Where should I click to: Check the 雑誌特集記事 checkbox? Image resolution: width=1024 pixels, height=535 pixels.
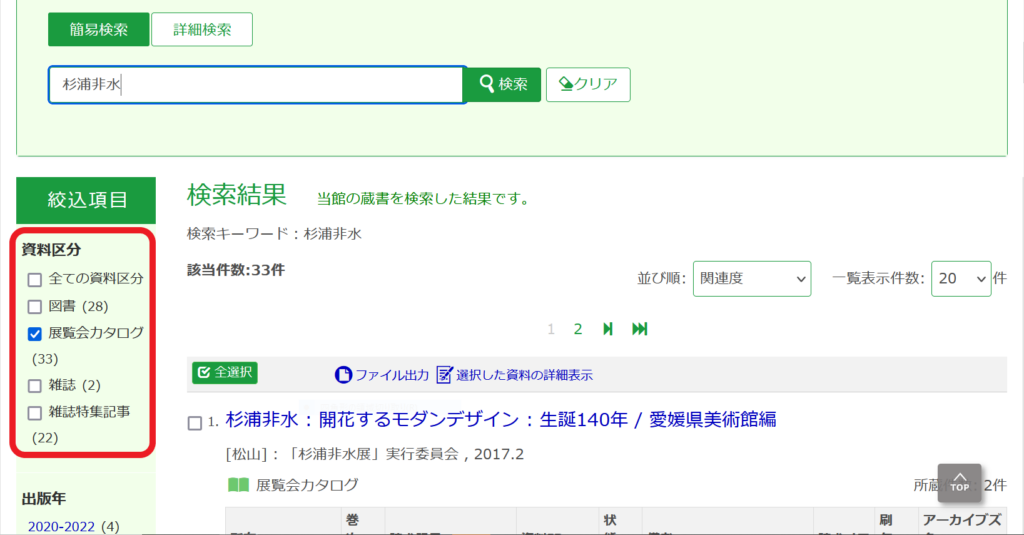[x=35, y=413]
